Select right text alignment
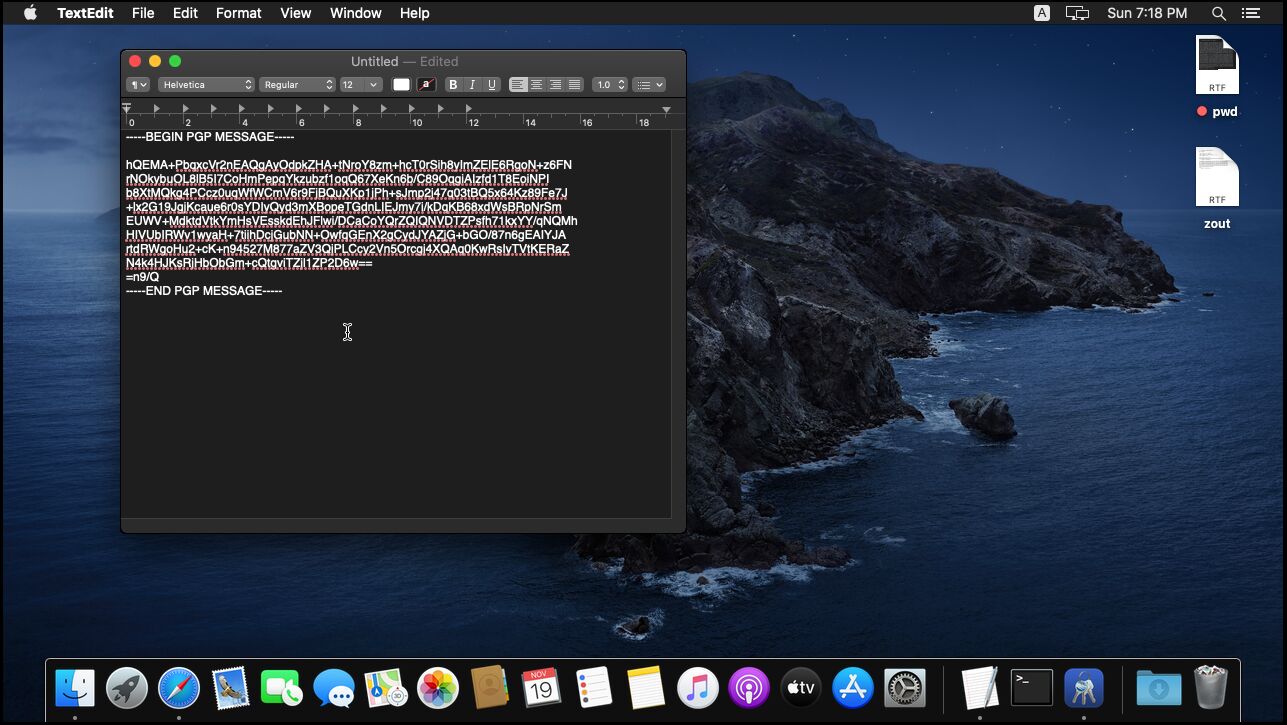 click(557, 84)
